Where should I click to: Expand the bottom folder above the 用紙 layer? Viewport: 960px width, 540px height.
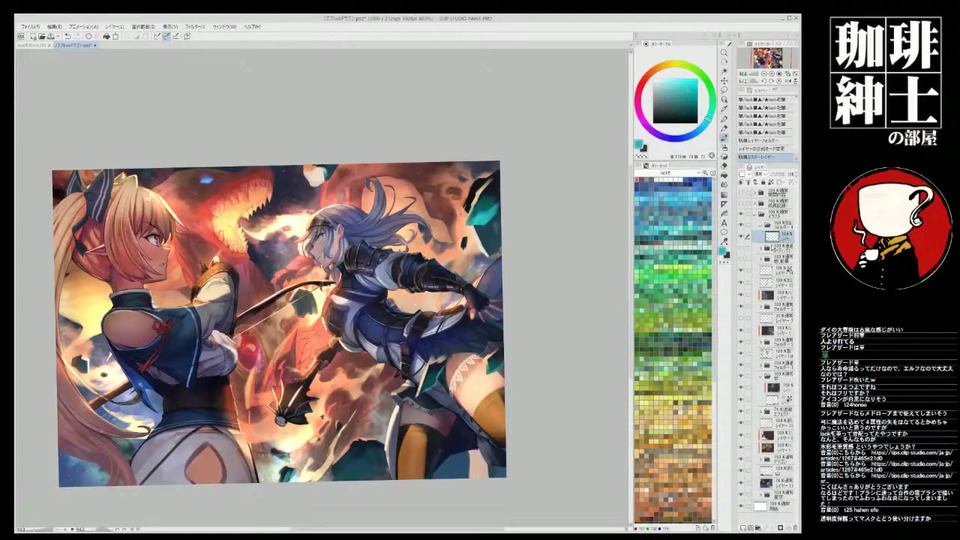[760, 494]
